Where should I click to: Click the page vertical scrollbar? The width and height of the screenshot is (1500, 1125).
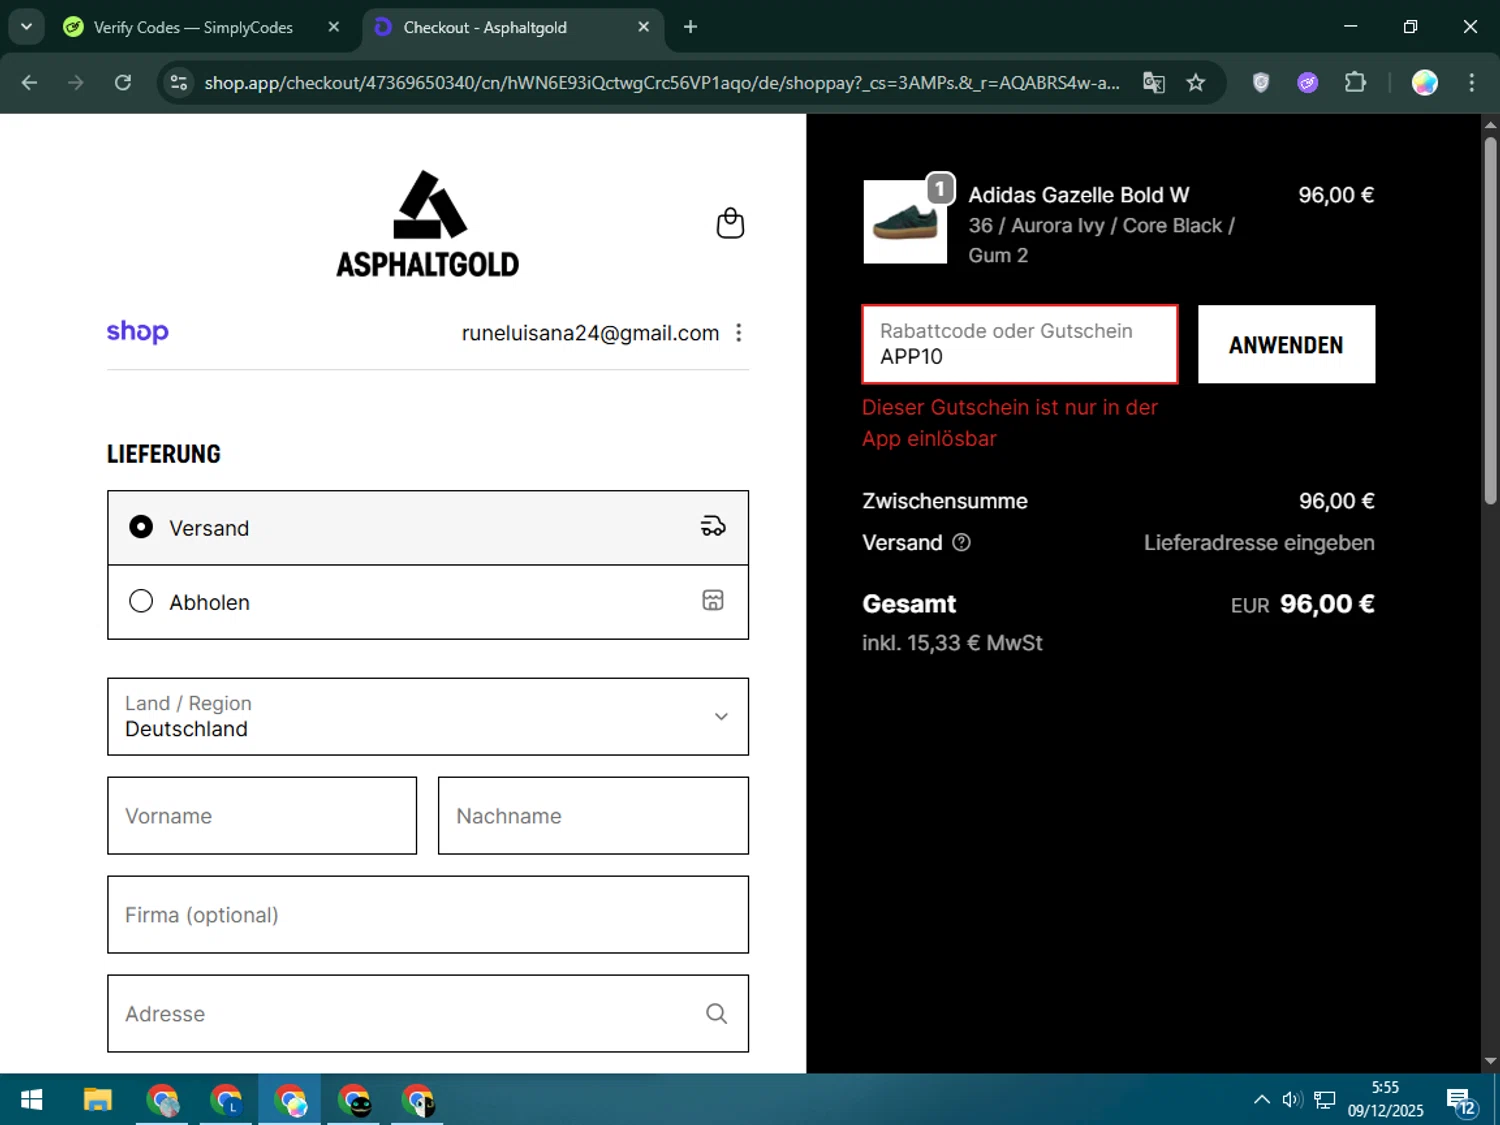point(1490,320)
